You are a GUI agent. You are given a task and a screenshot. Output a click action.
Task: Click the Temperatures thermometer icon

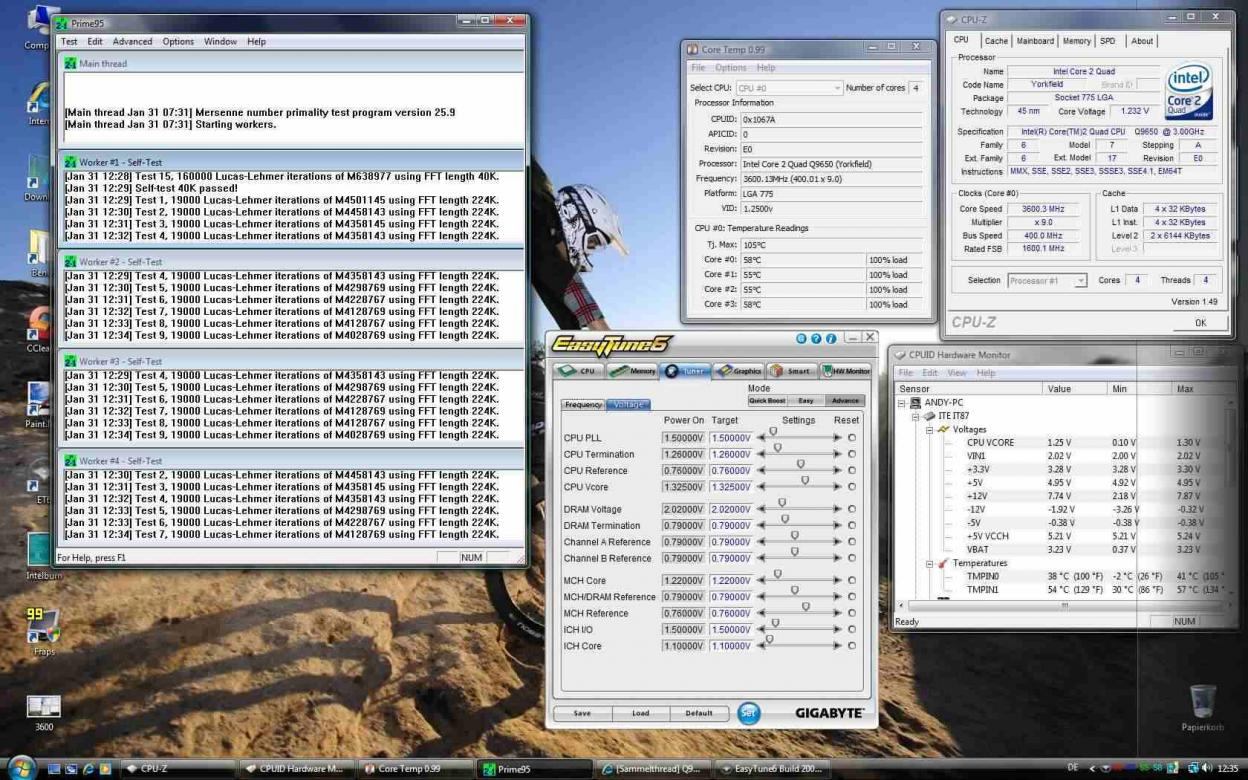[x=944, y=563]
